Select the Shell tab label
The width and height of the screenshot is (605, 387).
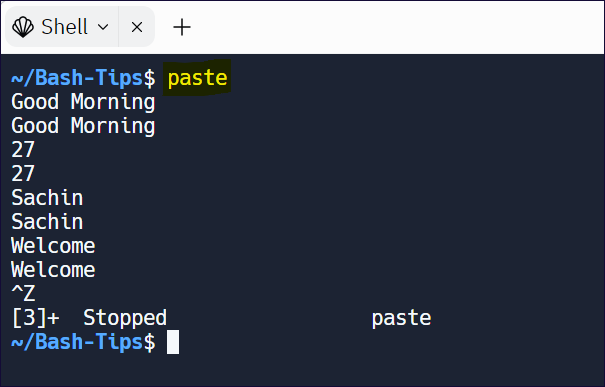point(64,27)
